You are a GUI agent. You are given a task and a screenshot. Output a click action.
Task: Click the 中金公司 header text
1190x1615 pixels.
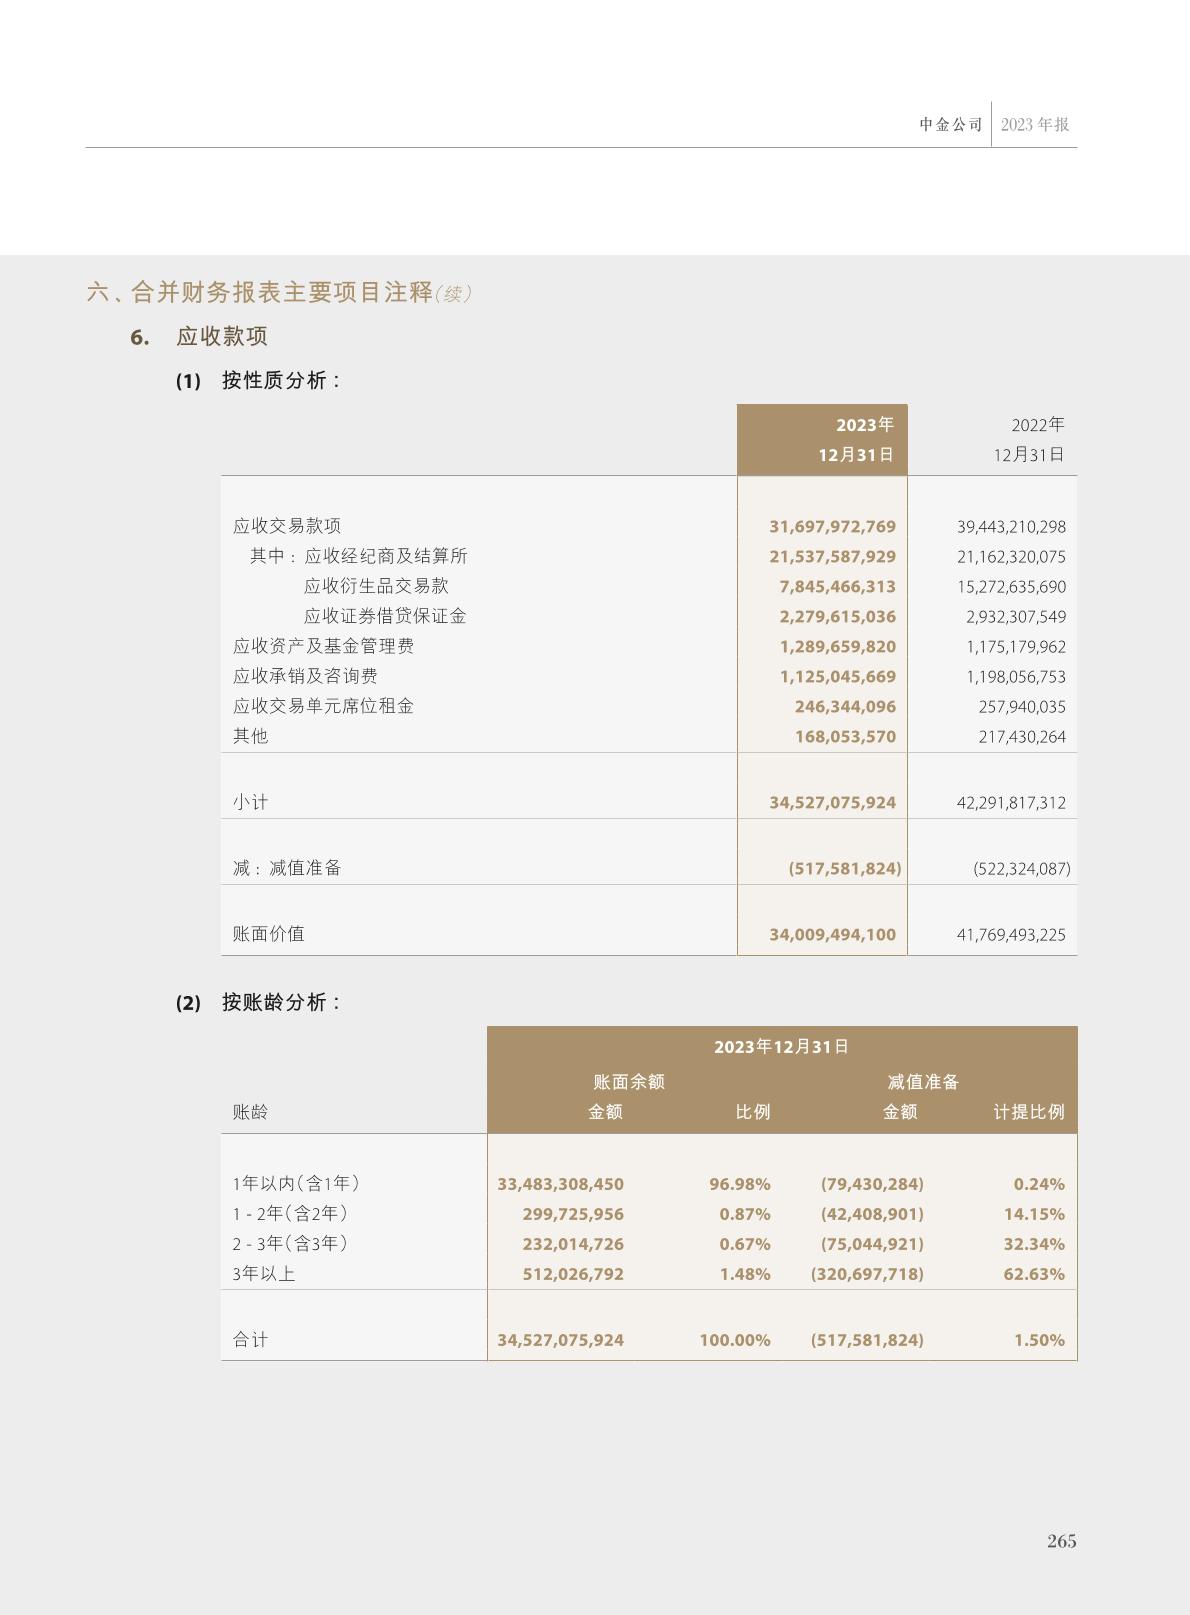[x=951, y=125]
